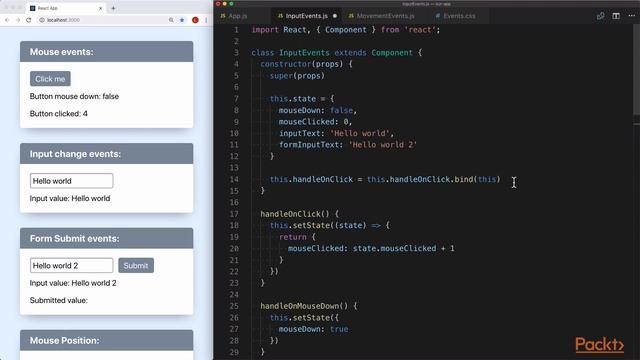Click 'Button clicked: 4' text
640x360 pixels.
pyautogui.click(x=59, y=113)
